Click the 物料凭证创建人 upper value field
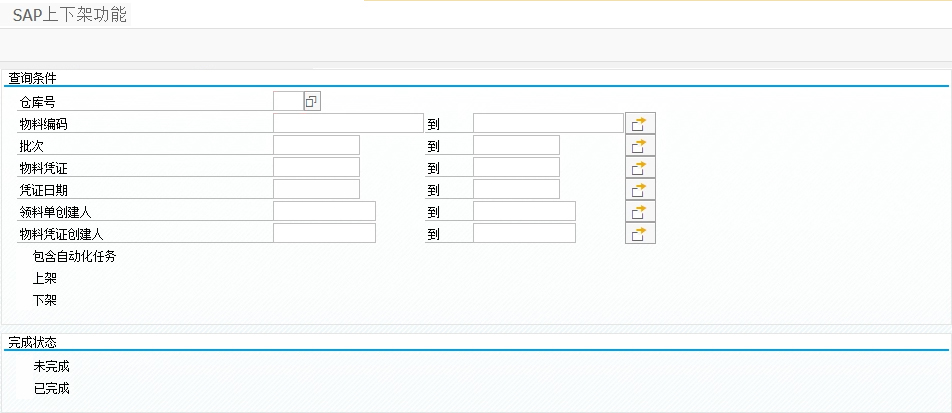Viewport: 952px width, 413px height. 524,233
